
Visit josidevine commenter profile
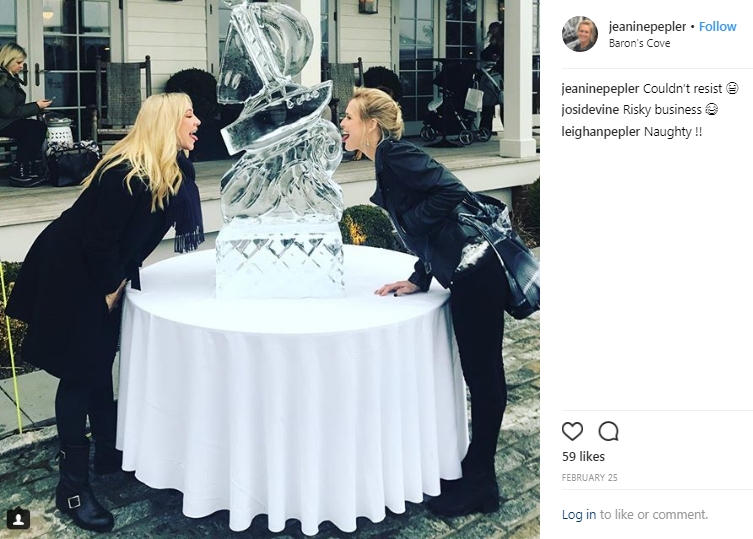(x=590, y=110)
